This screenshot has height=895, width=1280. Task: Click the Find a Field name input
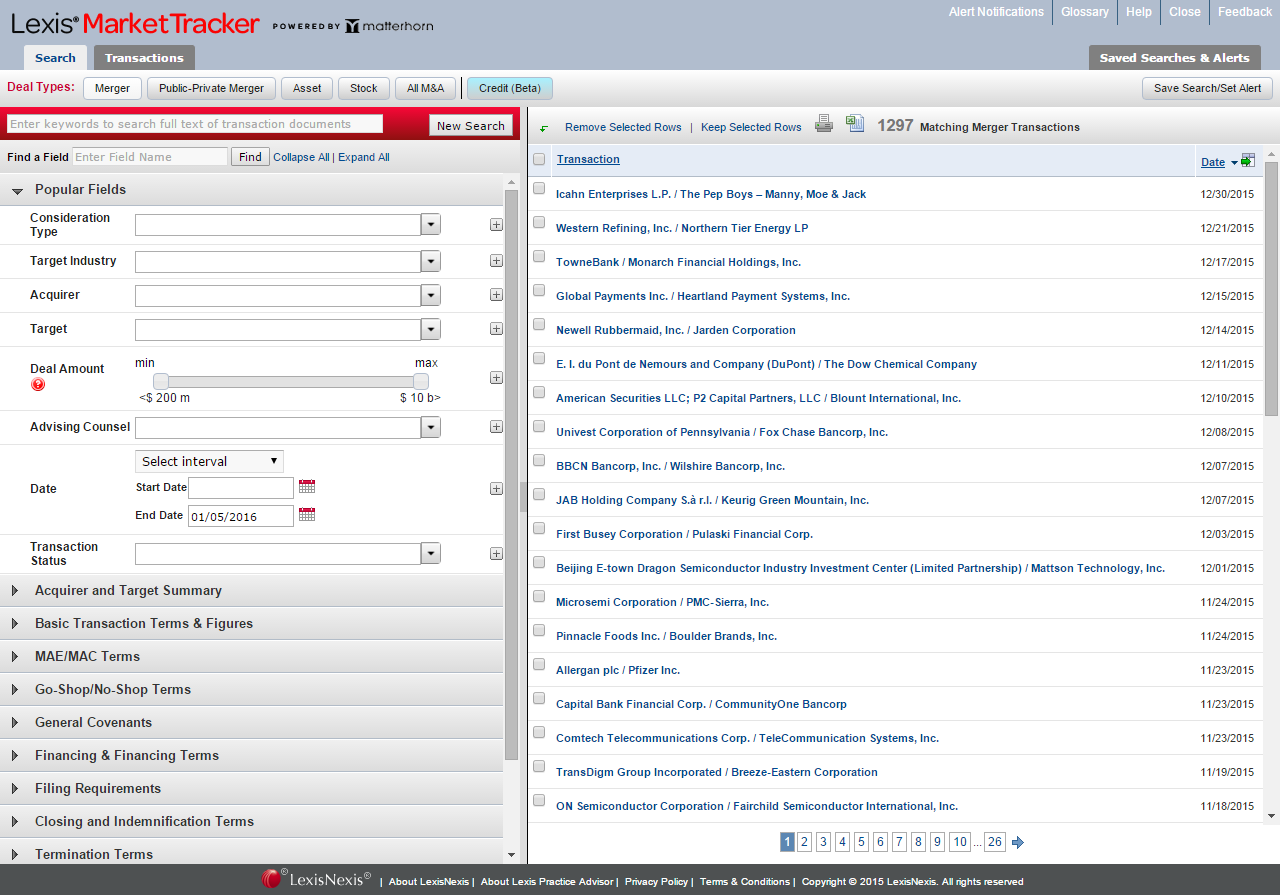(150, 157)
